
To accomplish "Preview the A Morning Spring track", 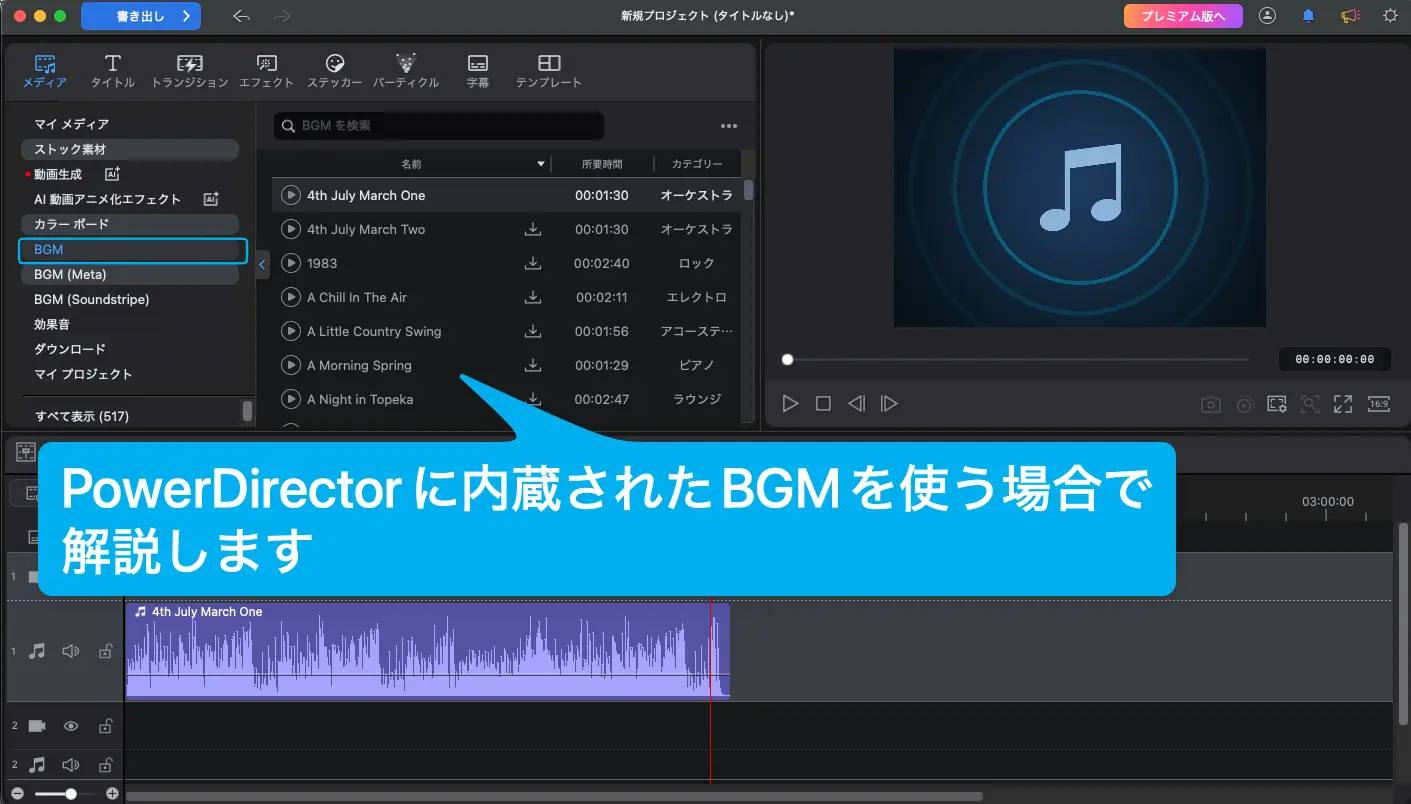I will tap(290, 365).
